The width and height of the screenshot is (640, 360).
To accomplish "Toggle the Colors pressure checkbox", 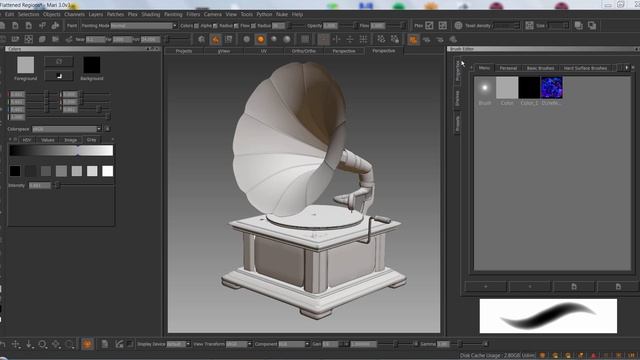I will [196, 26].
